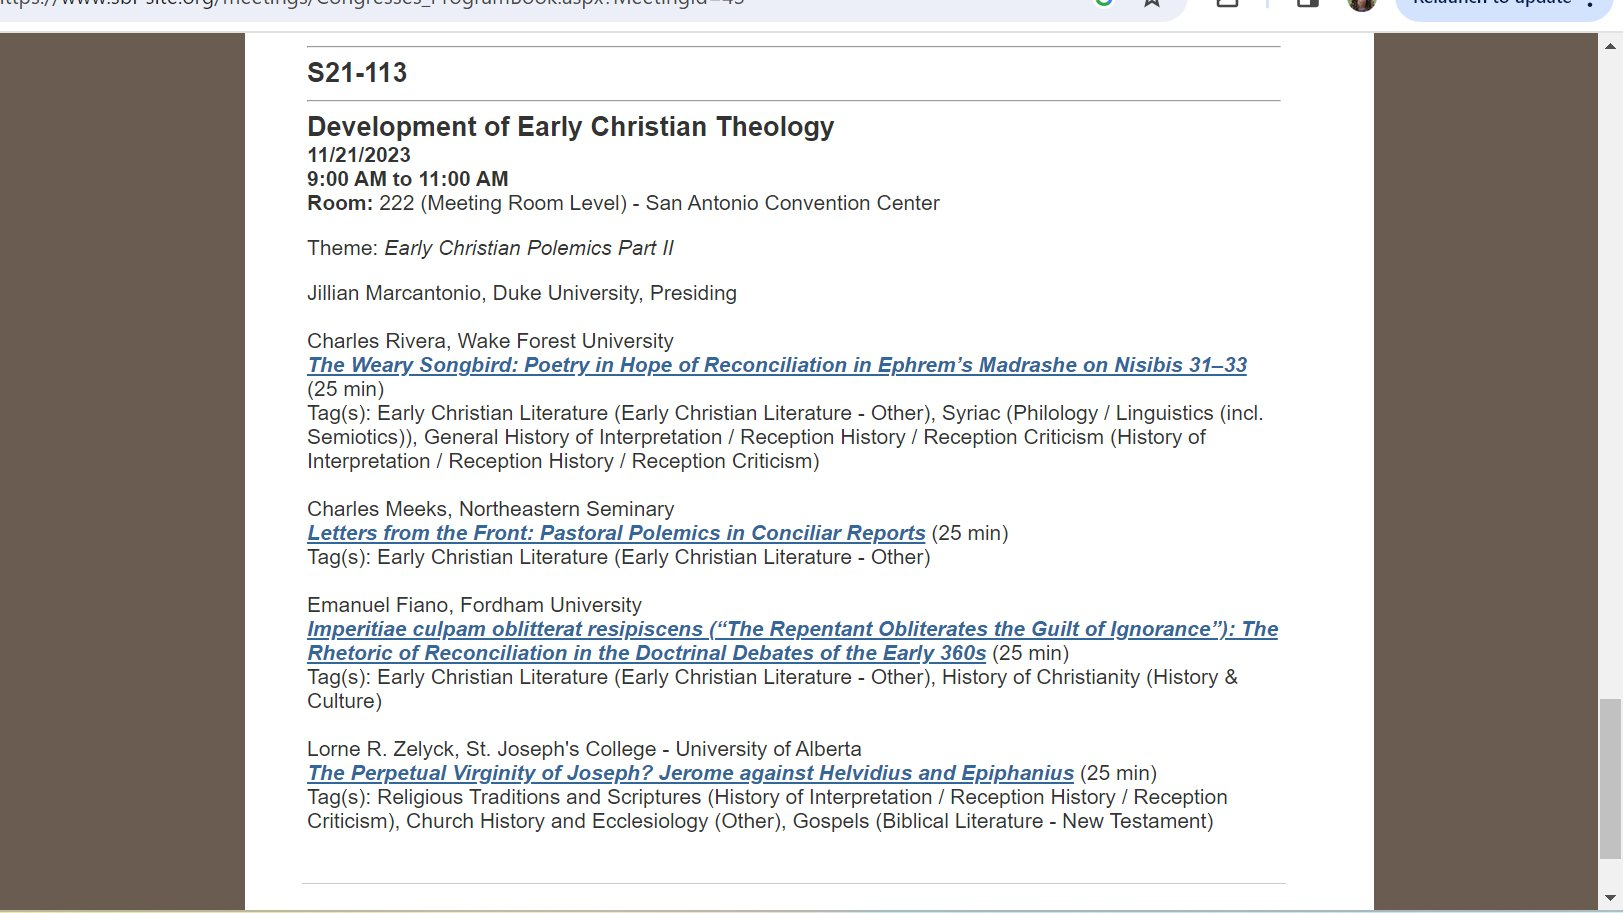Open Perpetual Virginity of Joseph paper link
The image size is (1623, 913).
[690, 773]
